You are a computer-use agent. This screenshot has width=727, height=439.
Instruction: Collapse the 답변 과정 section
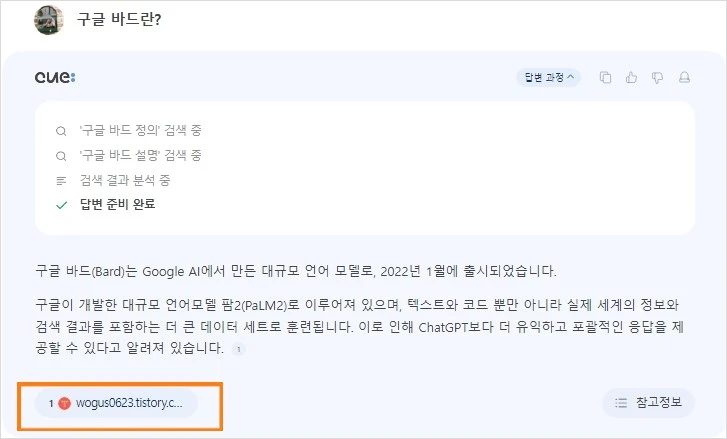pyautogui.click(x=549, y=77)
